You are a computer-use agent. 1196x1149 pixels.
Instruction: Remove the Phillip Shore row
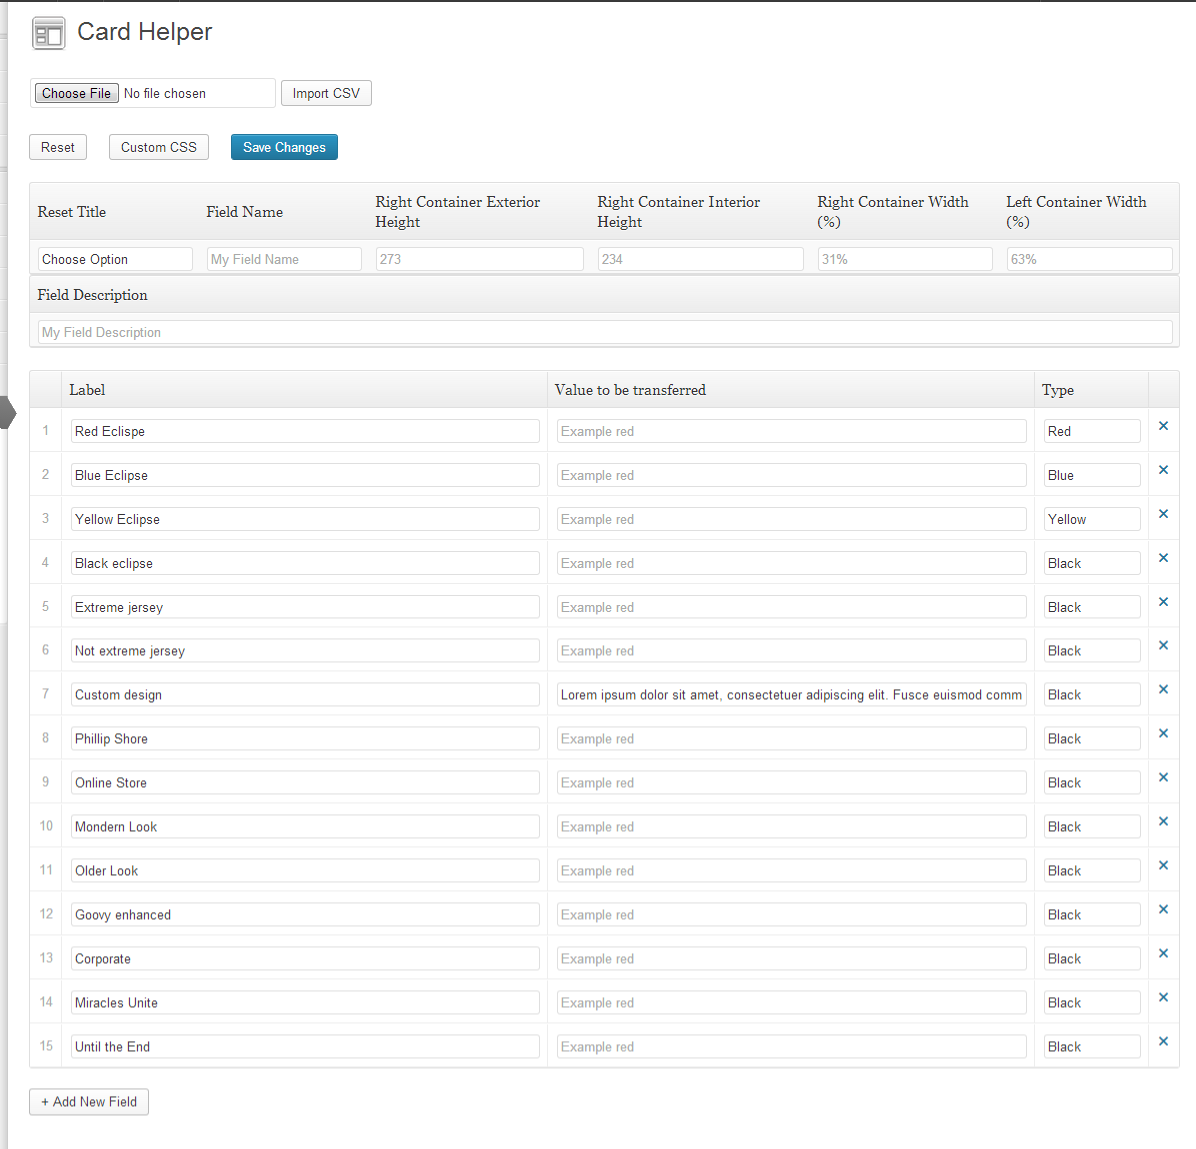coord(1163,733)
